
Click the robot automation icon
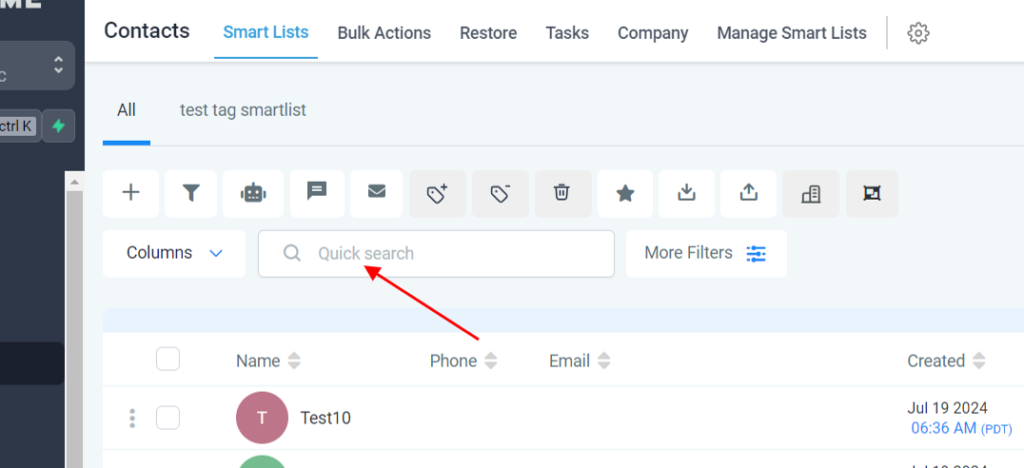(x=254, y=193)
